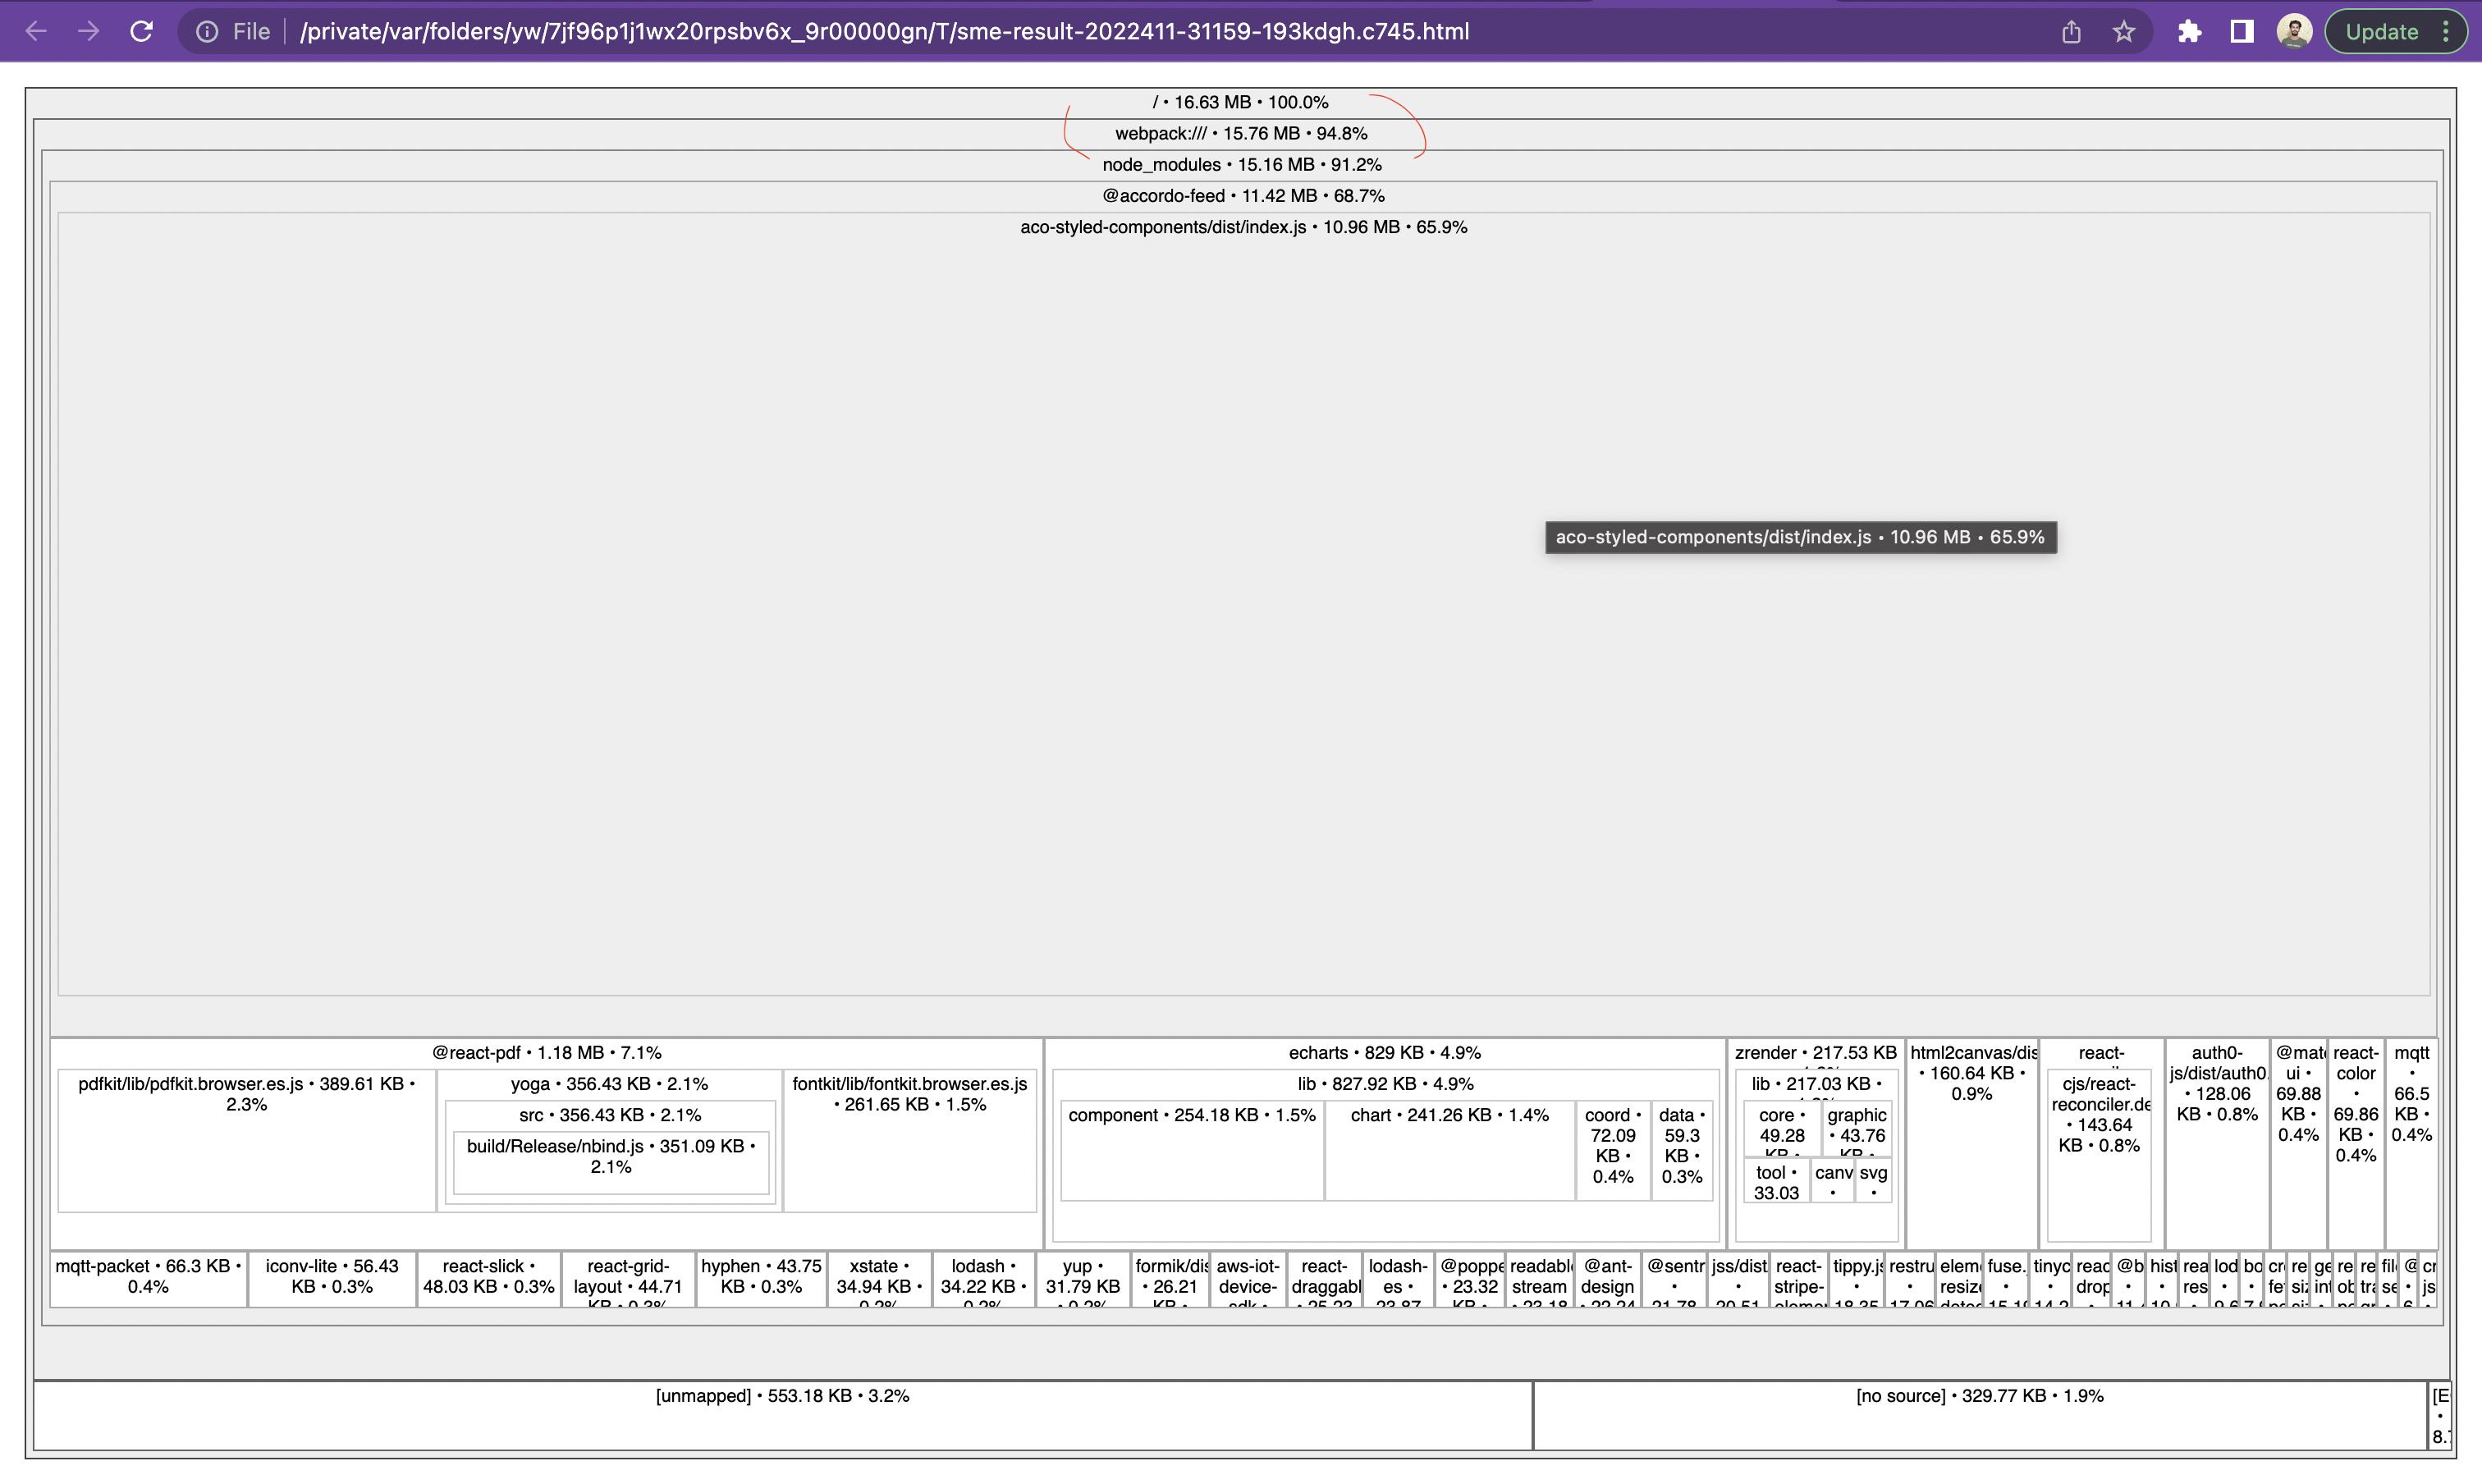
Task: Open the user profile avatar
Action: pos(2294,32)
